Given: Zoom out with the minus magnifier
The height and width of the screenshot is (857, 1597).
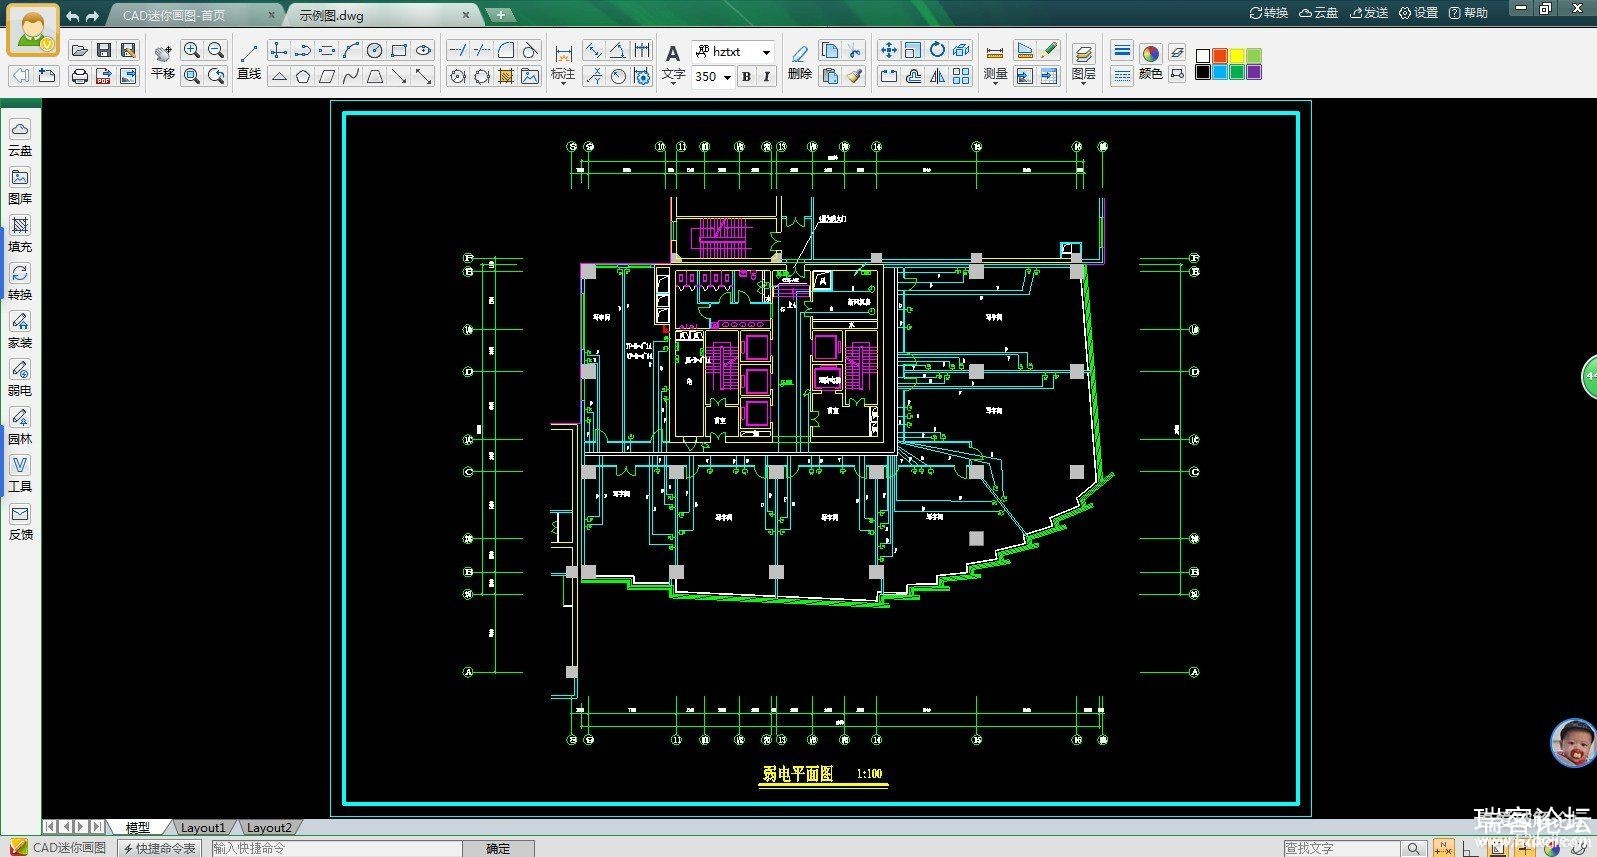Looking at the screenshot, I should [216, 50].
